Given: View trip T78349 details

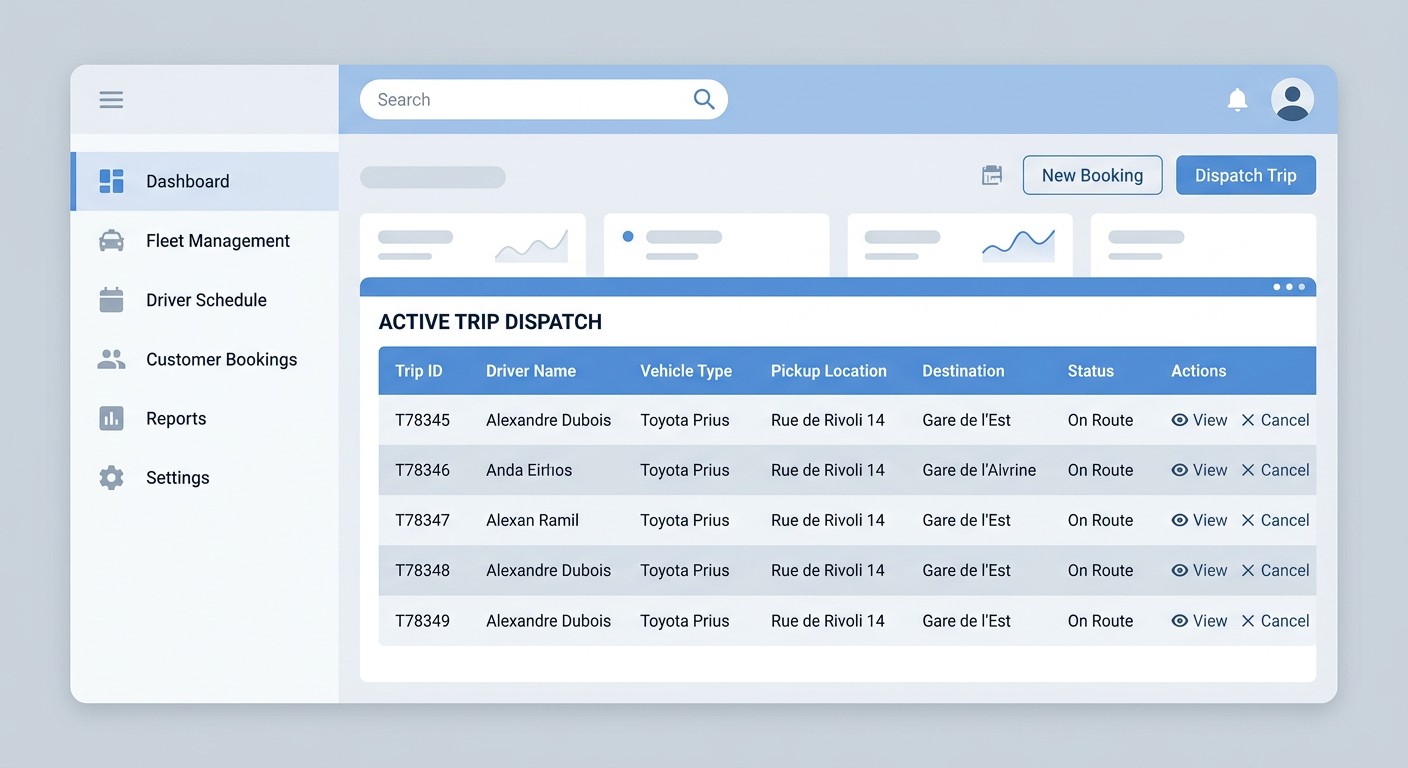Looking at the screenshot, I should tap(1199, 621).
